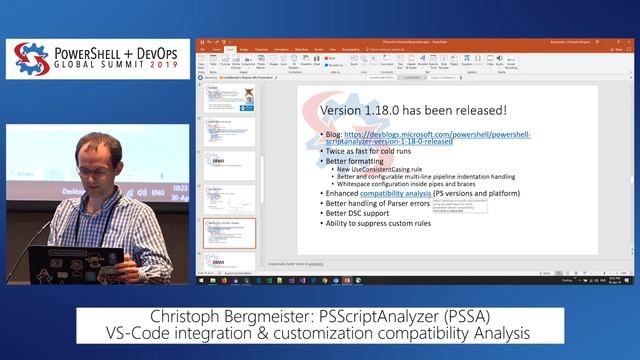640x360 pixels.
Task: Switch to the Design ribbon tab
Action: click(244, 49)
